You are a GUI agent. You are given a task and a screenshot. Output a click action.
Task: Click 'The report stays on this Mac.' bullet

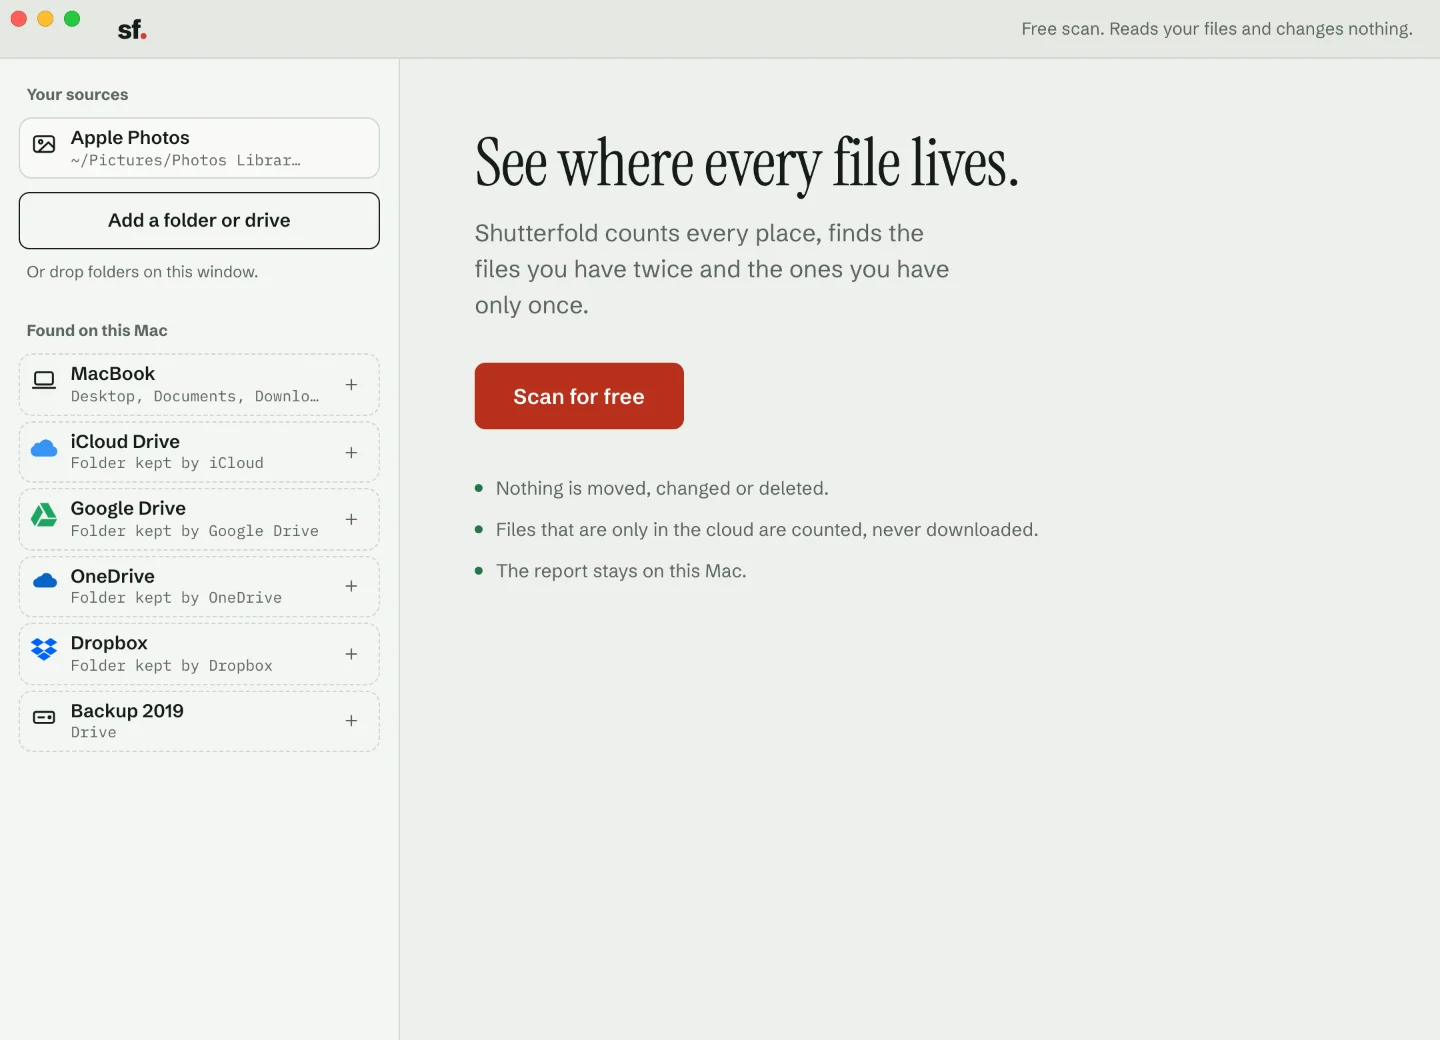(621, 571)
